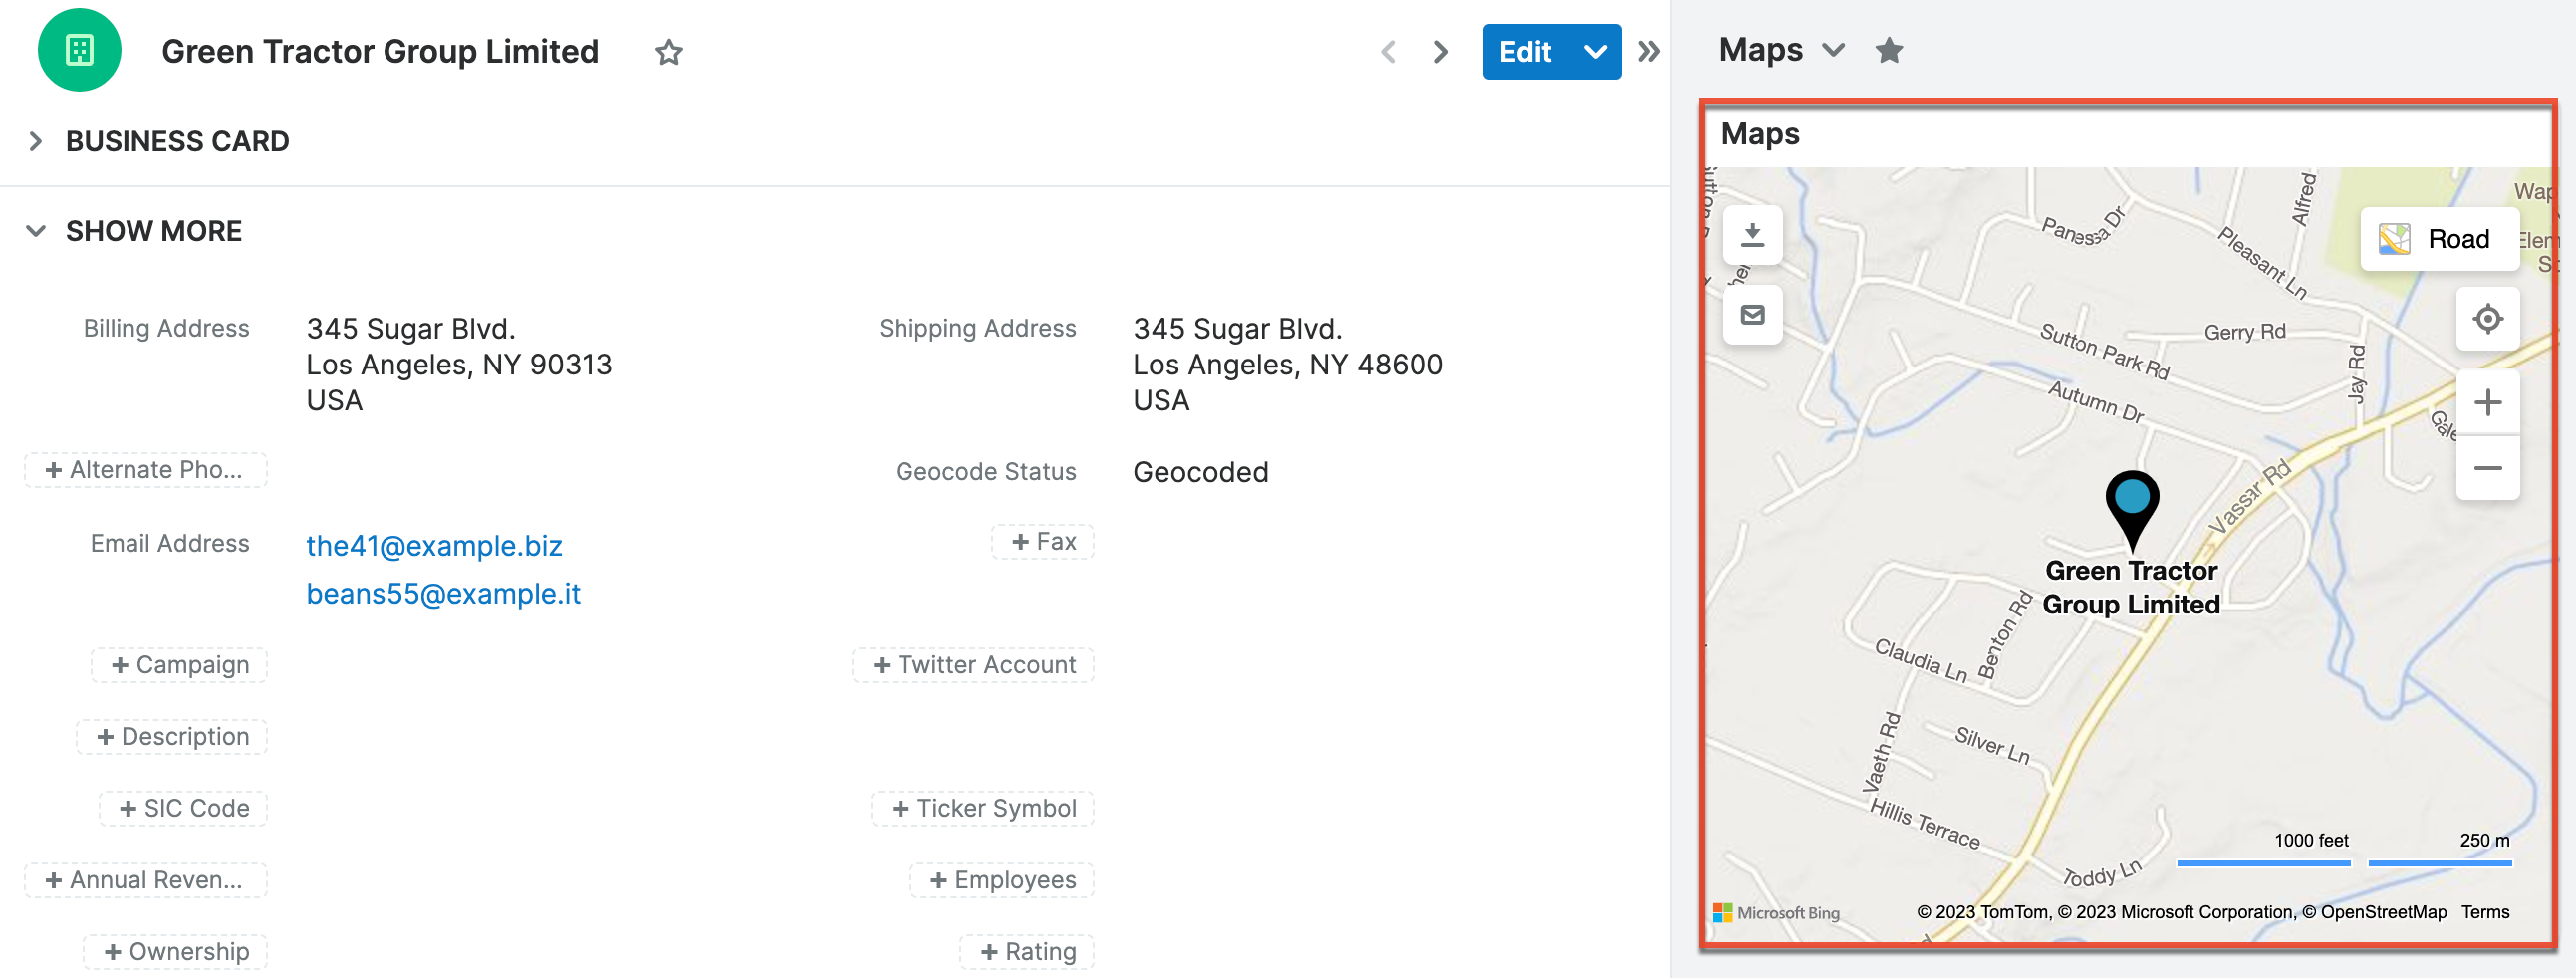Star Green Tractor Group Limited as favorite

[668, 52]
